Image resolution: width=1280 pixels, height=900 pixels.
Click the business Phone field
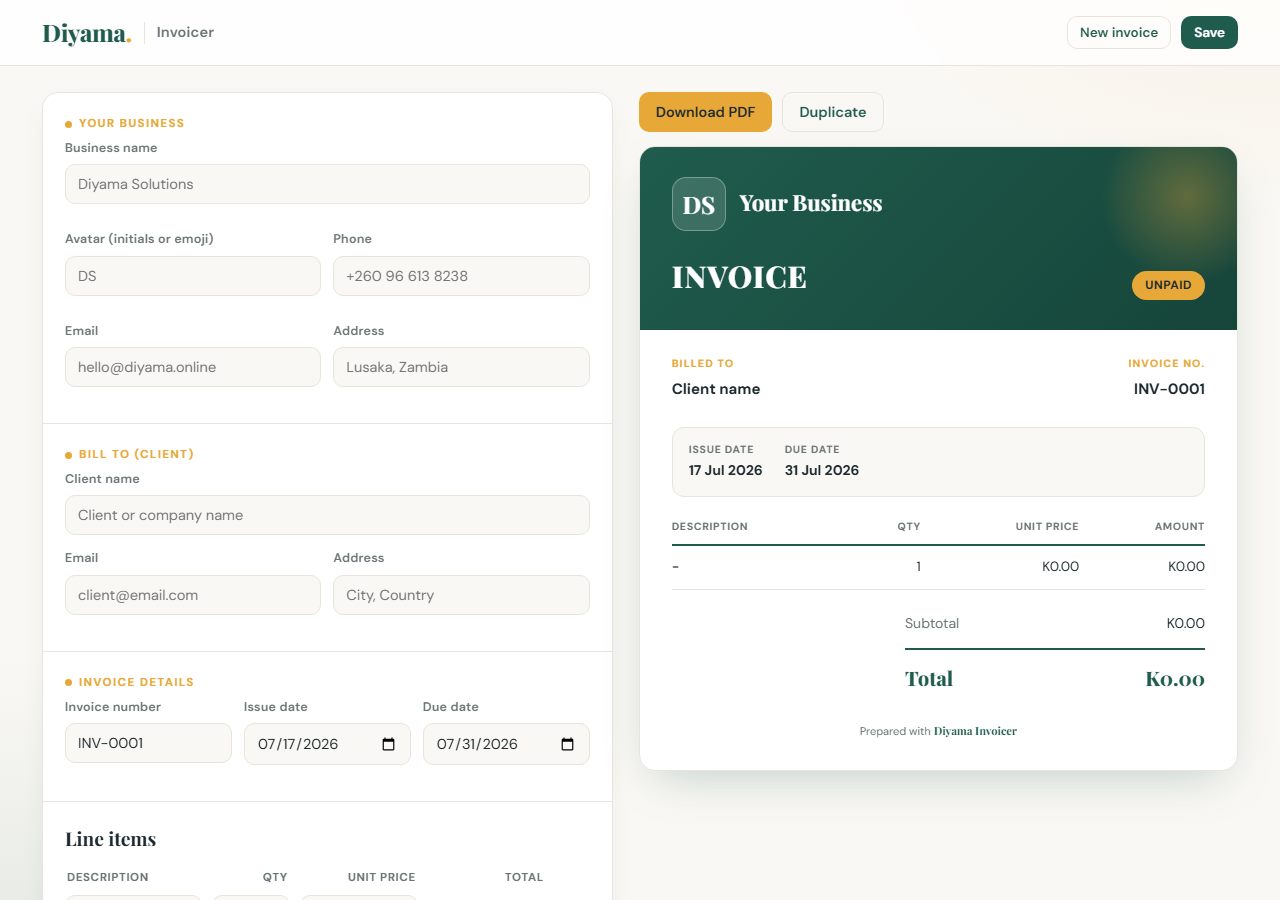(461, 276)
